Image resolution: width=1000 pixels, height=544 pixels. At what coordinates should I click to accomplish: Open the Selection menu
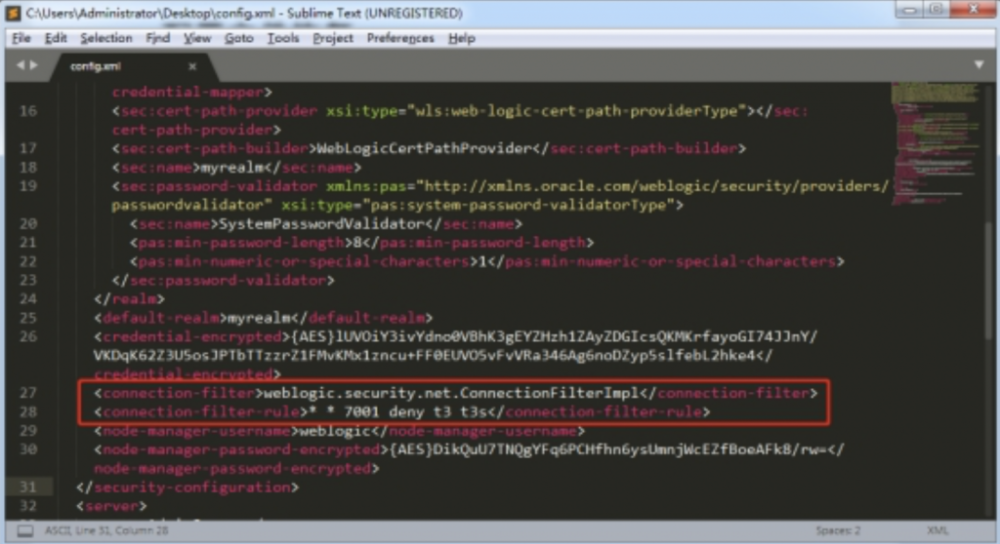tap(106, 38)
